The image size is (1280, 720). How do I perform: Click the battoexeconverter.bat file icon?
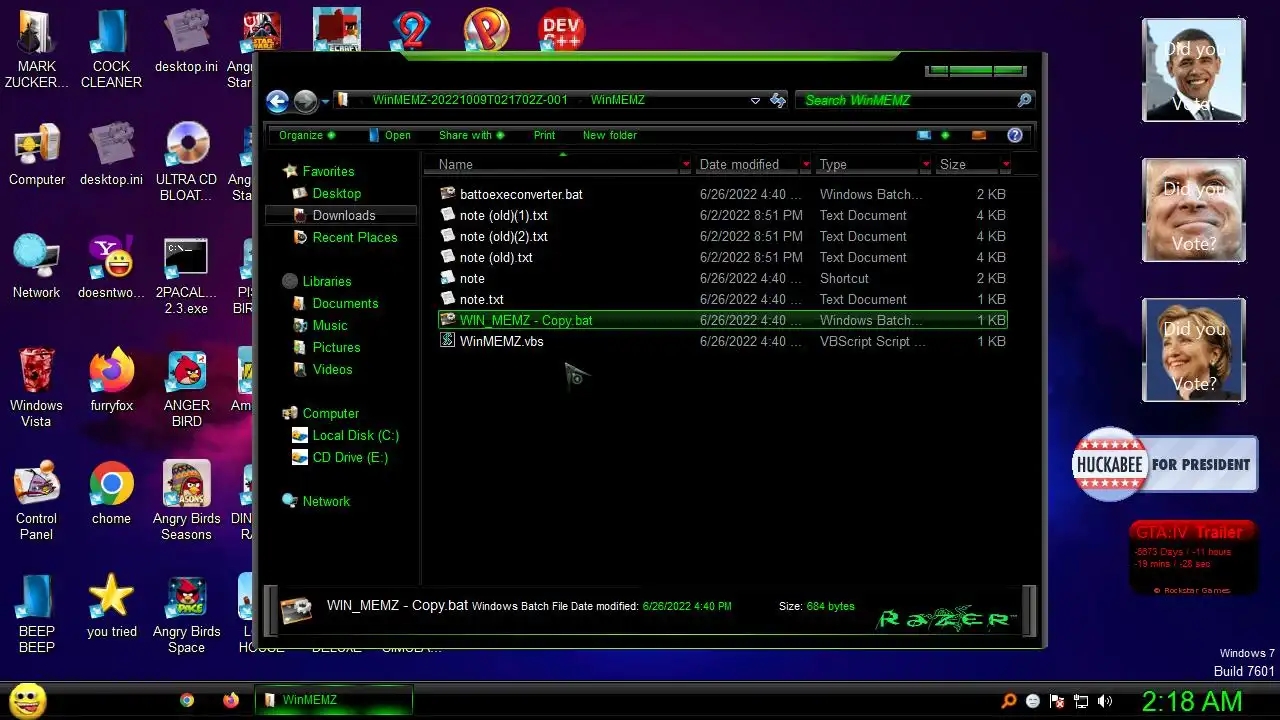[448, 194]
